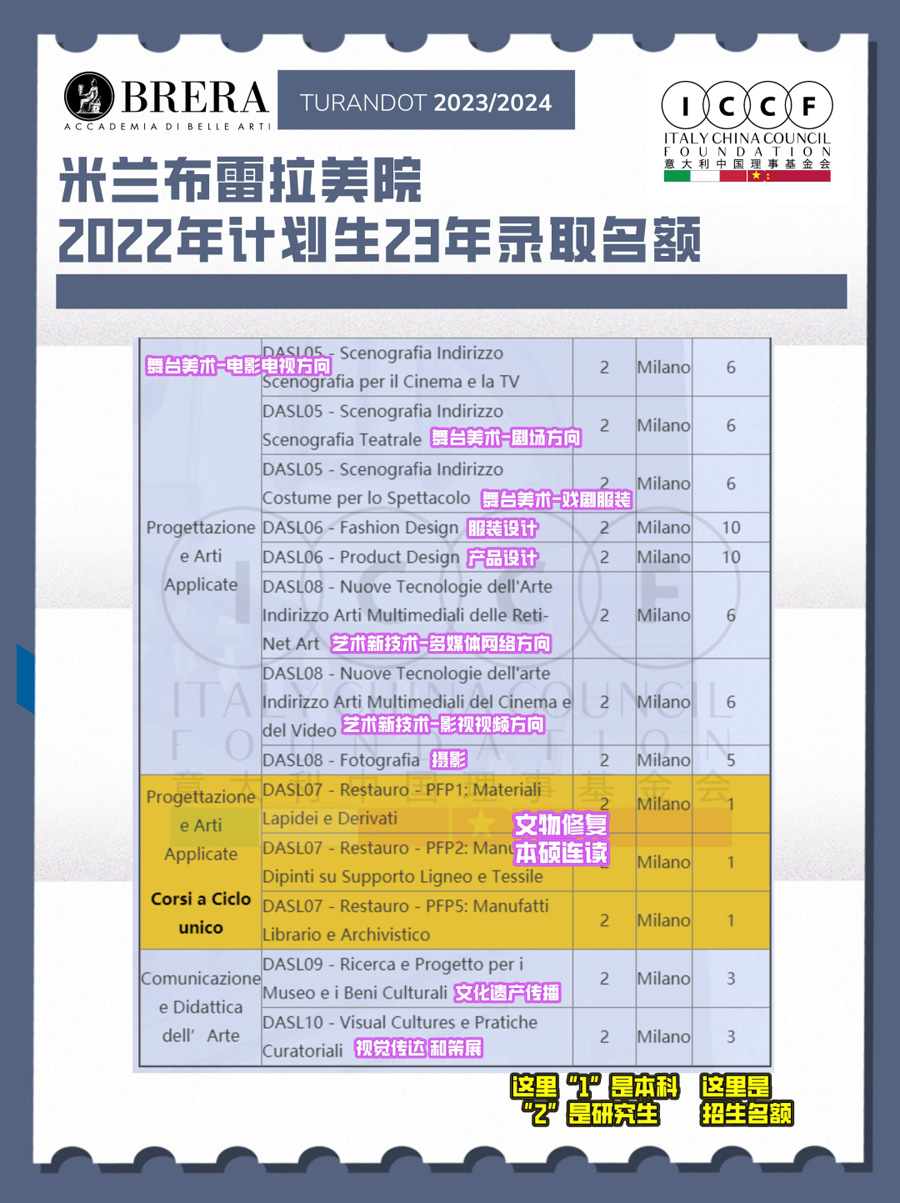Click the 文化遗产传播 label
Screen dimensions: 900x1203
tap(507, 993)
